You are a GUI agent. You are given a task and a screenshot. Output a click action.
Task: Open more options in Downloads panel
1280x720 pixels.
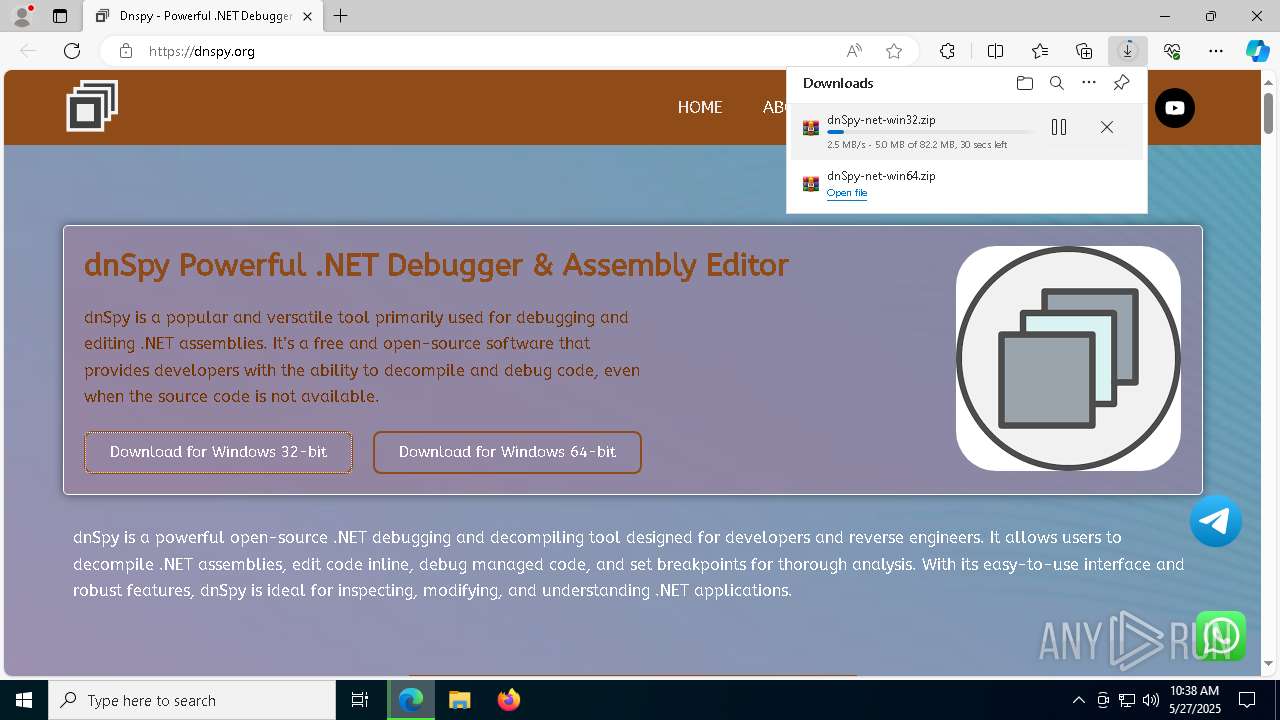(x=1089, y=83)
